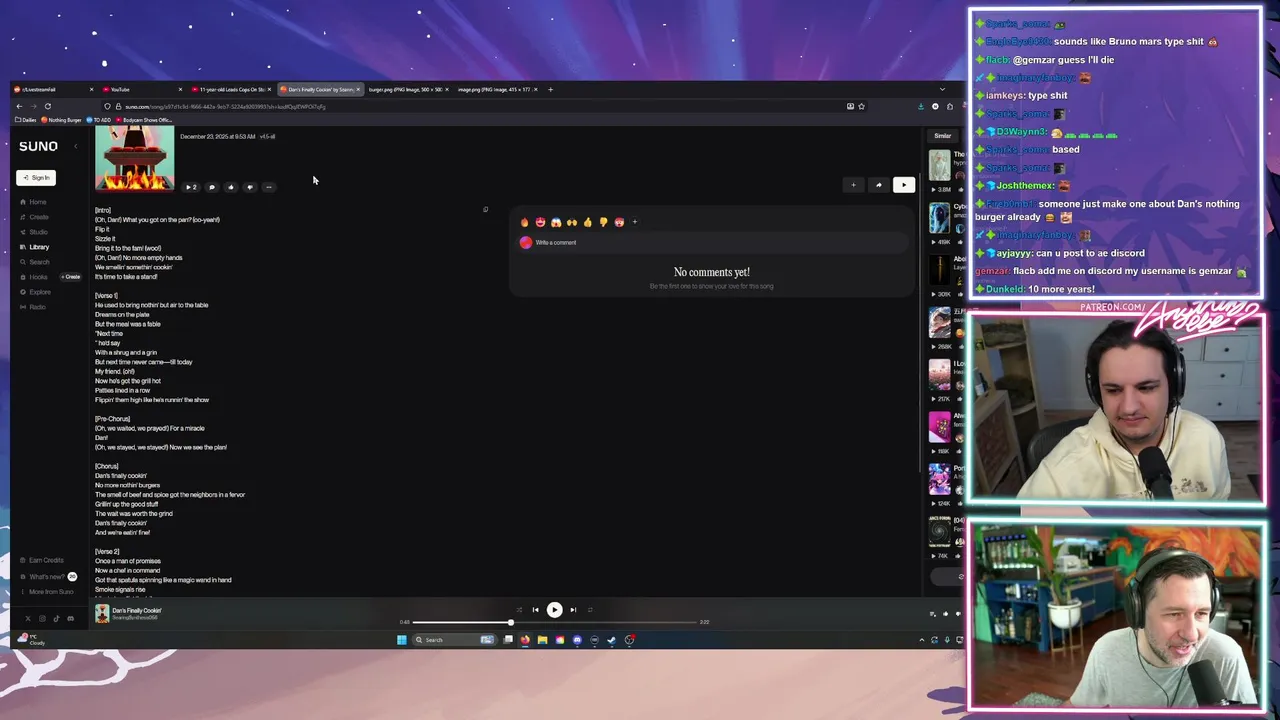1280x720 pixels.
Task: Skip to next track in player
Action: (x=573, y=610)
